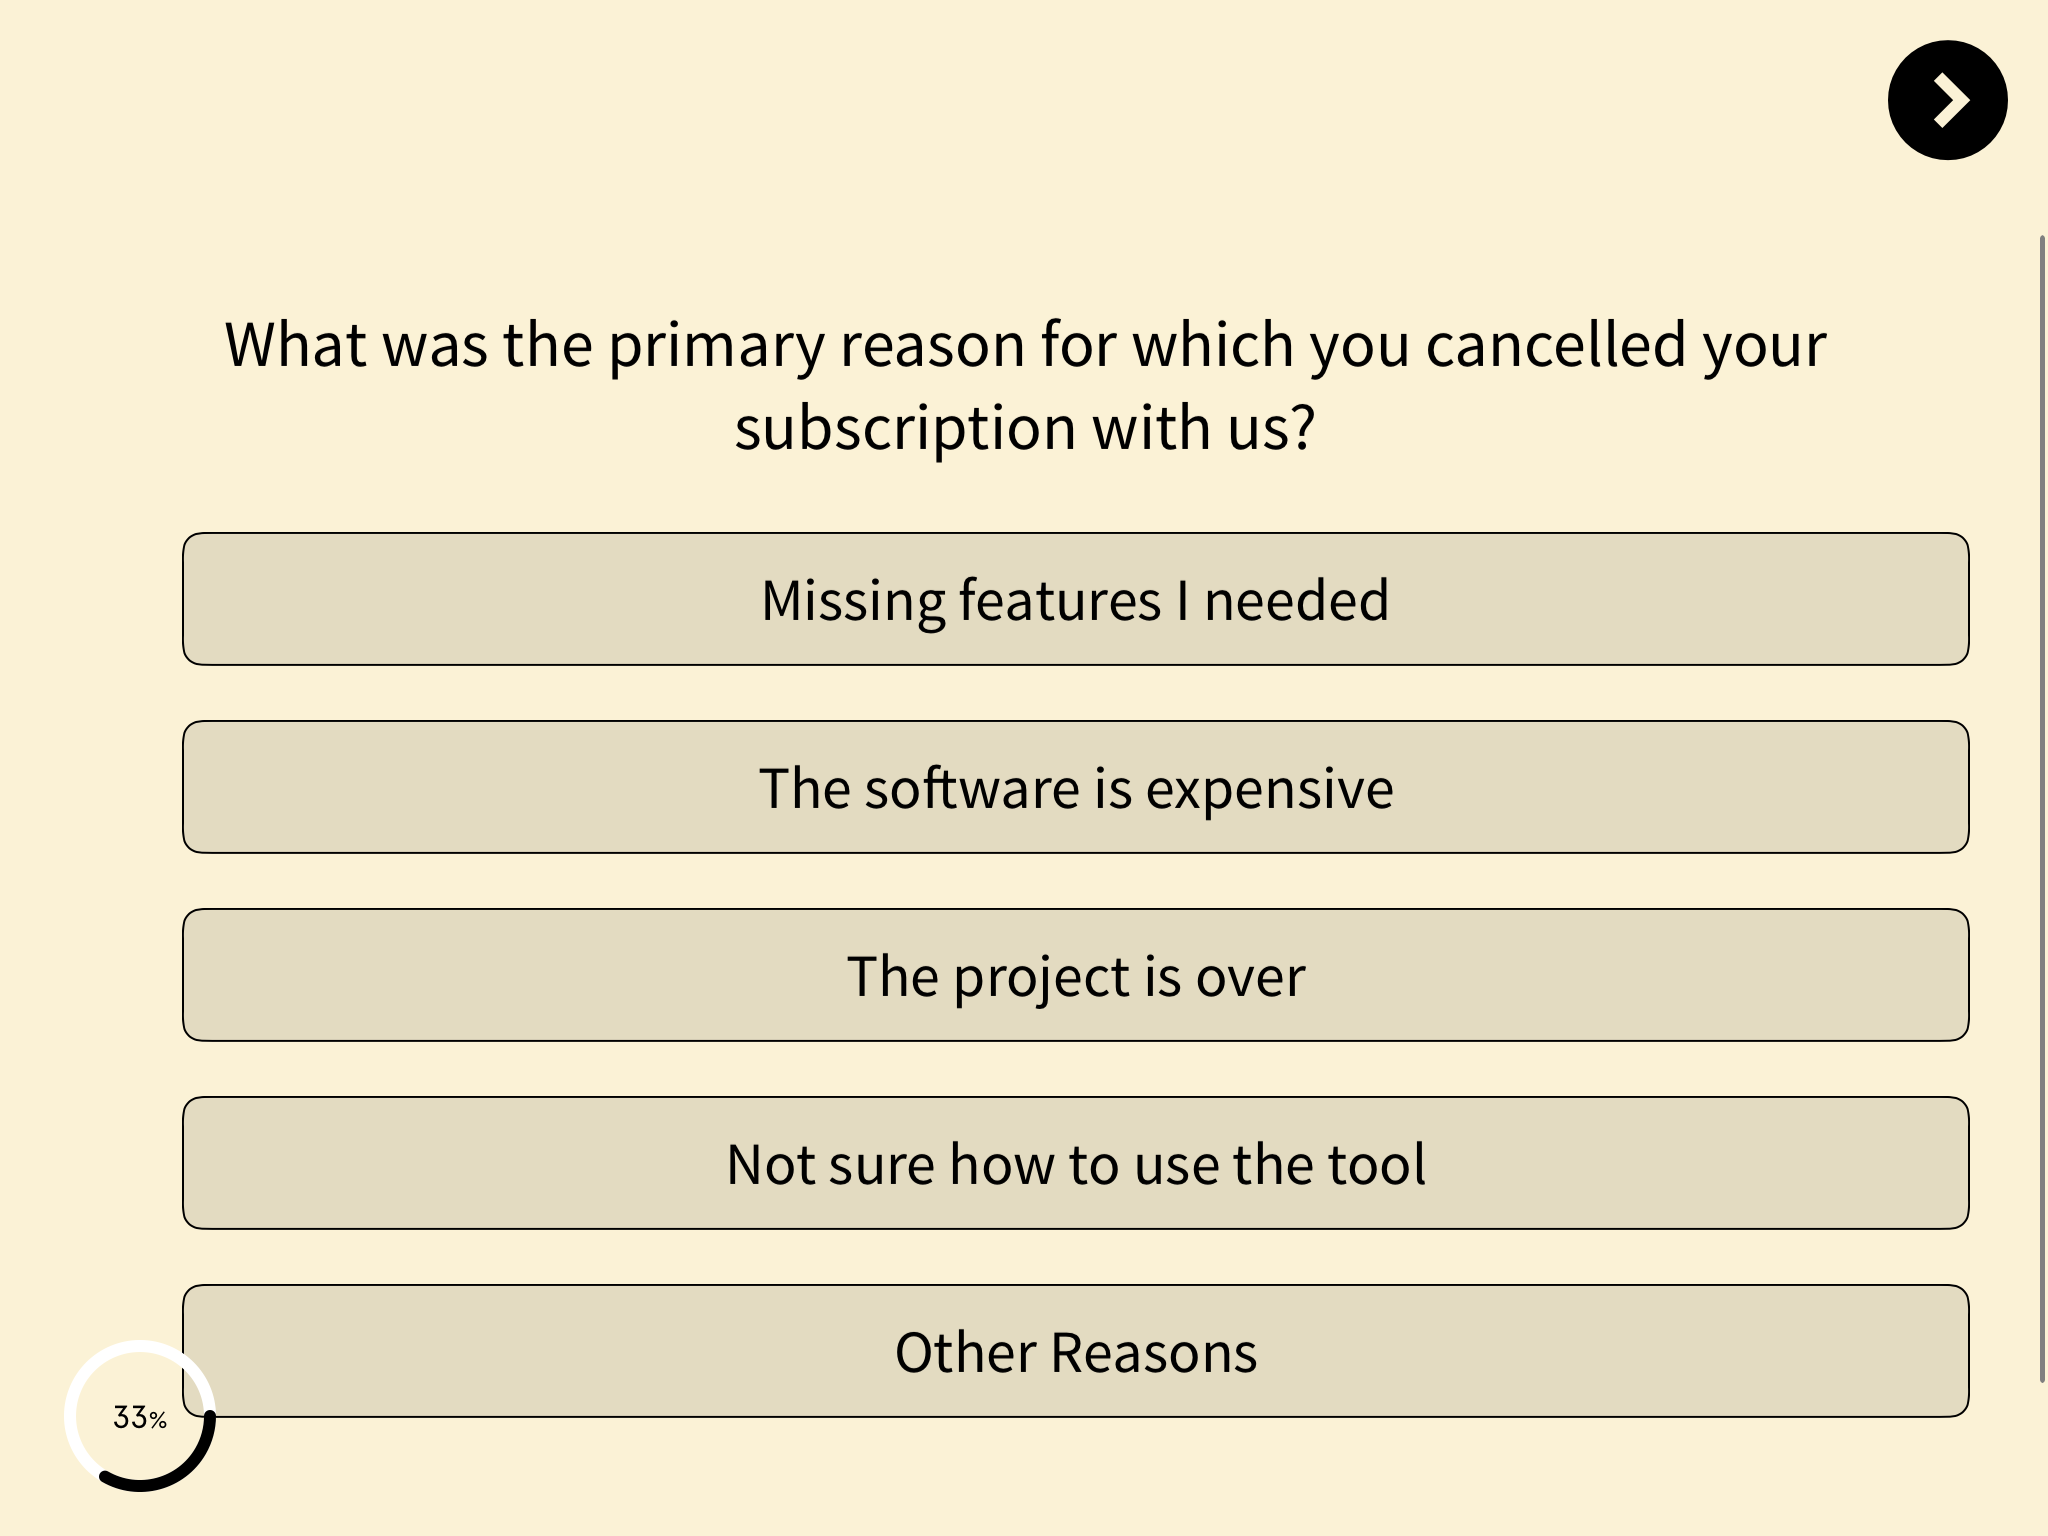
Task: Select the circular progress ring icon
Action: (x=140, y=1416)
